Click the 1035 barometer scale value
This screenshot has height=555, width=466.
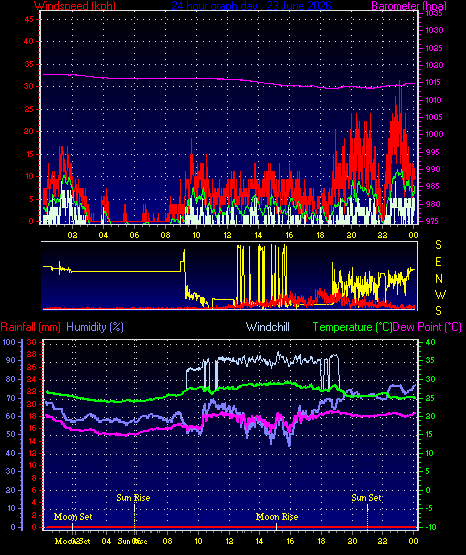point(434,13)
